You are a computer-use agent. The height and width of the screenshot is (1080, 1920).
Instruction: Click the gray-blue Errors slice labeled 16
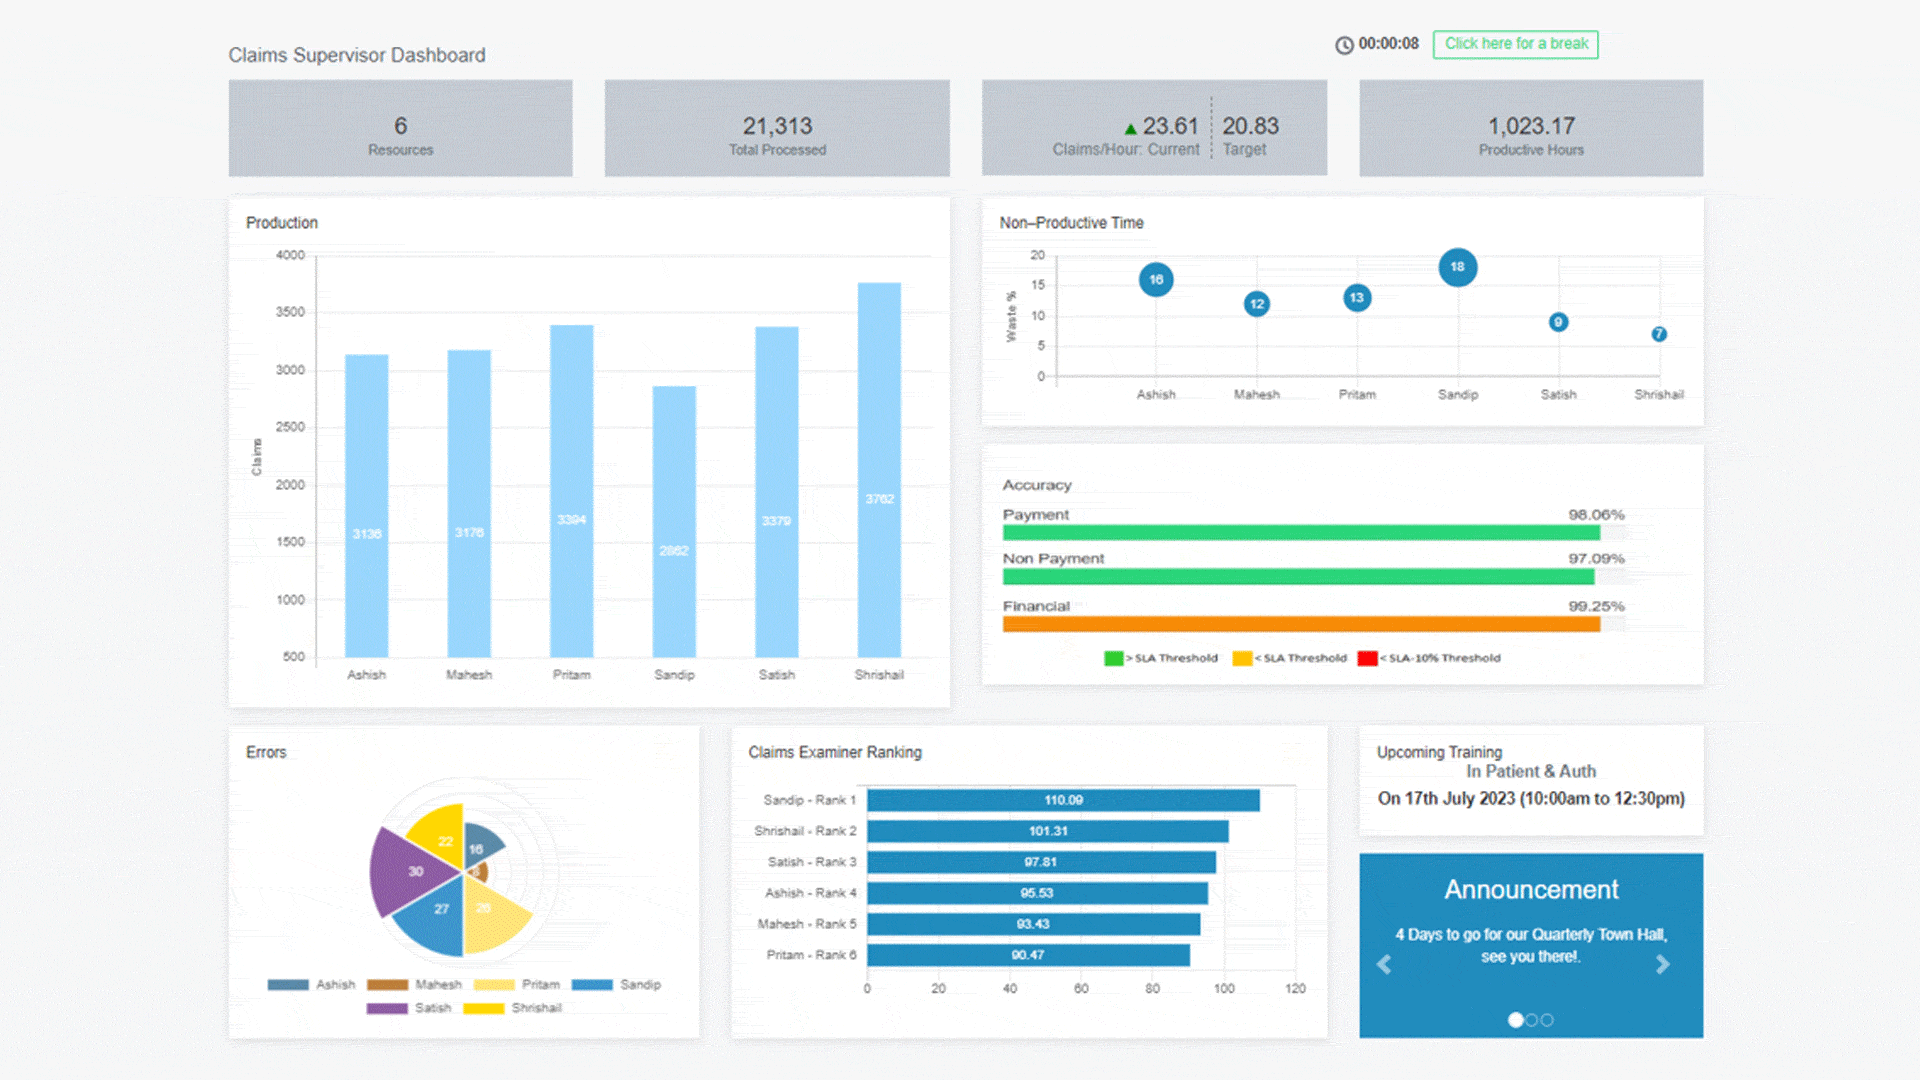[x=480, y=845]
